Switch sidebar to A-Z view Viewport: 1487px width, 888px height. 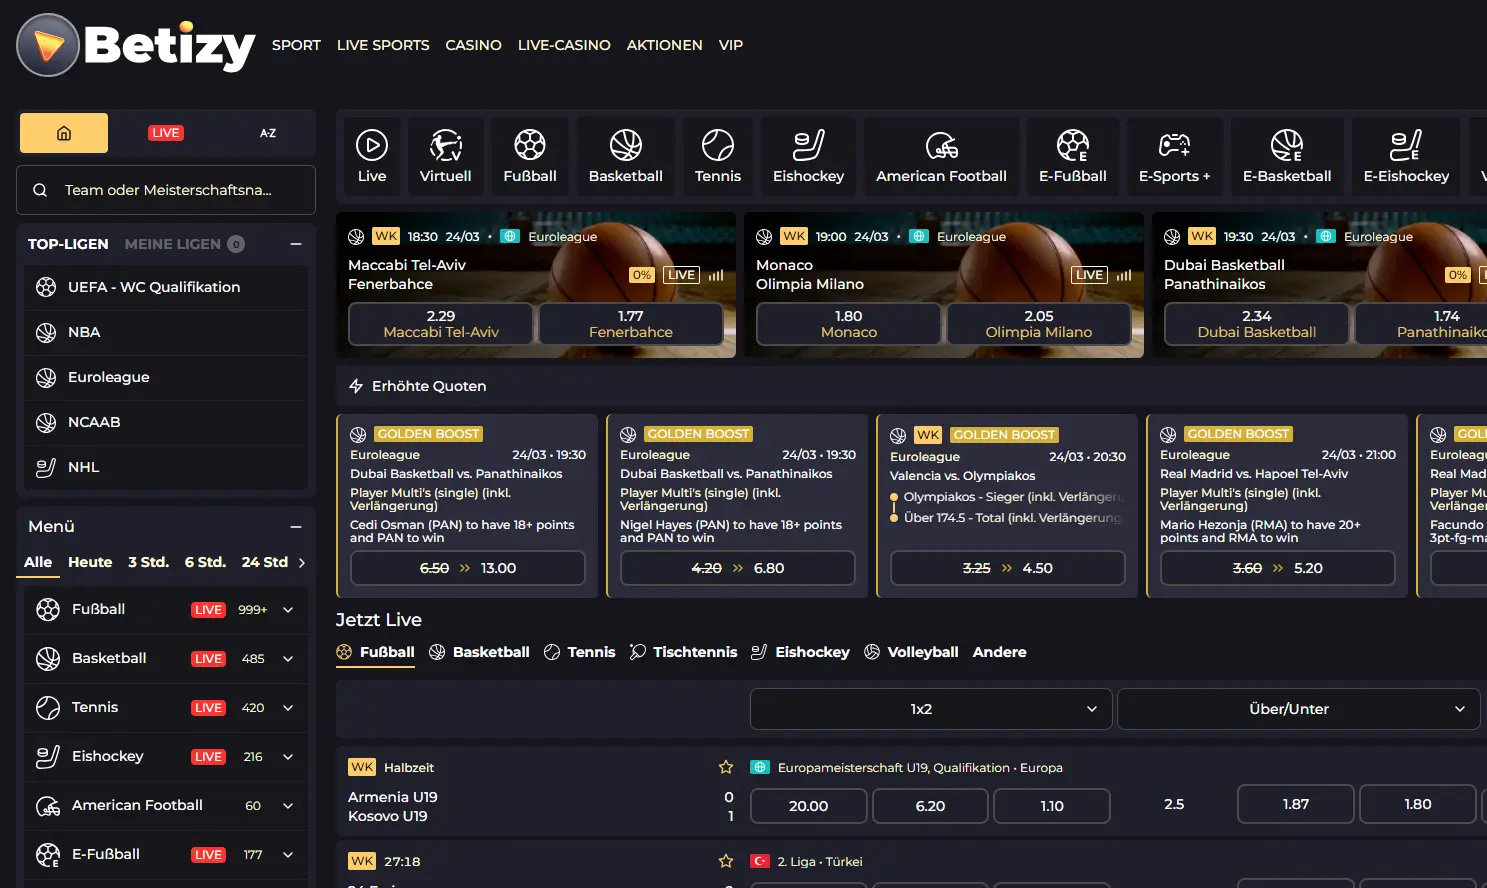click(x=268, y=133)
